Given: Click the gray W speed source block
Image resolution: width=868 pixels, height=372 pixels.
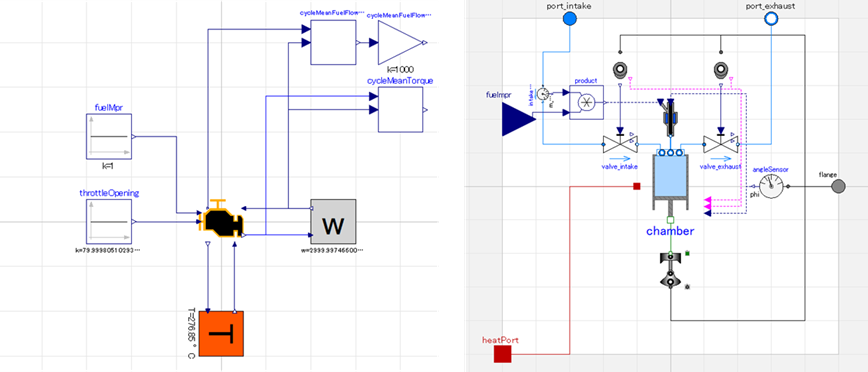Looking at the screenshot, I should (x=333, y=221).
